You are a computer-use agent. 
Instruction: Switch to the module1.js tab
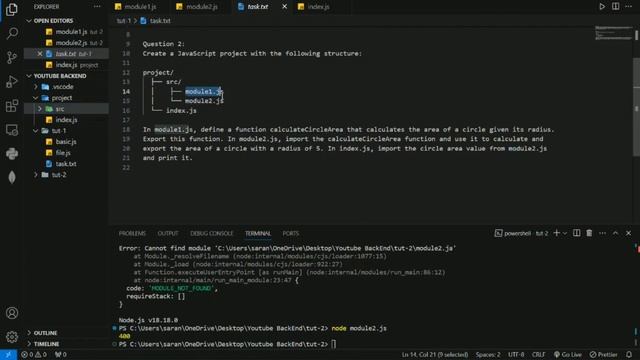coord(140,7)
